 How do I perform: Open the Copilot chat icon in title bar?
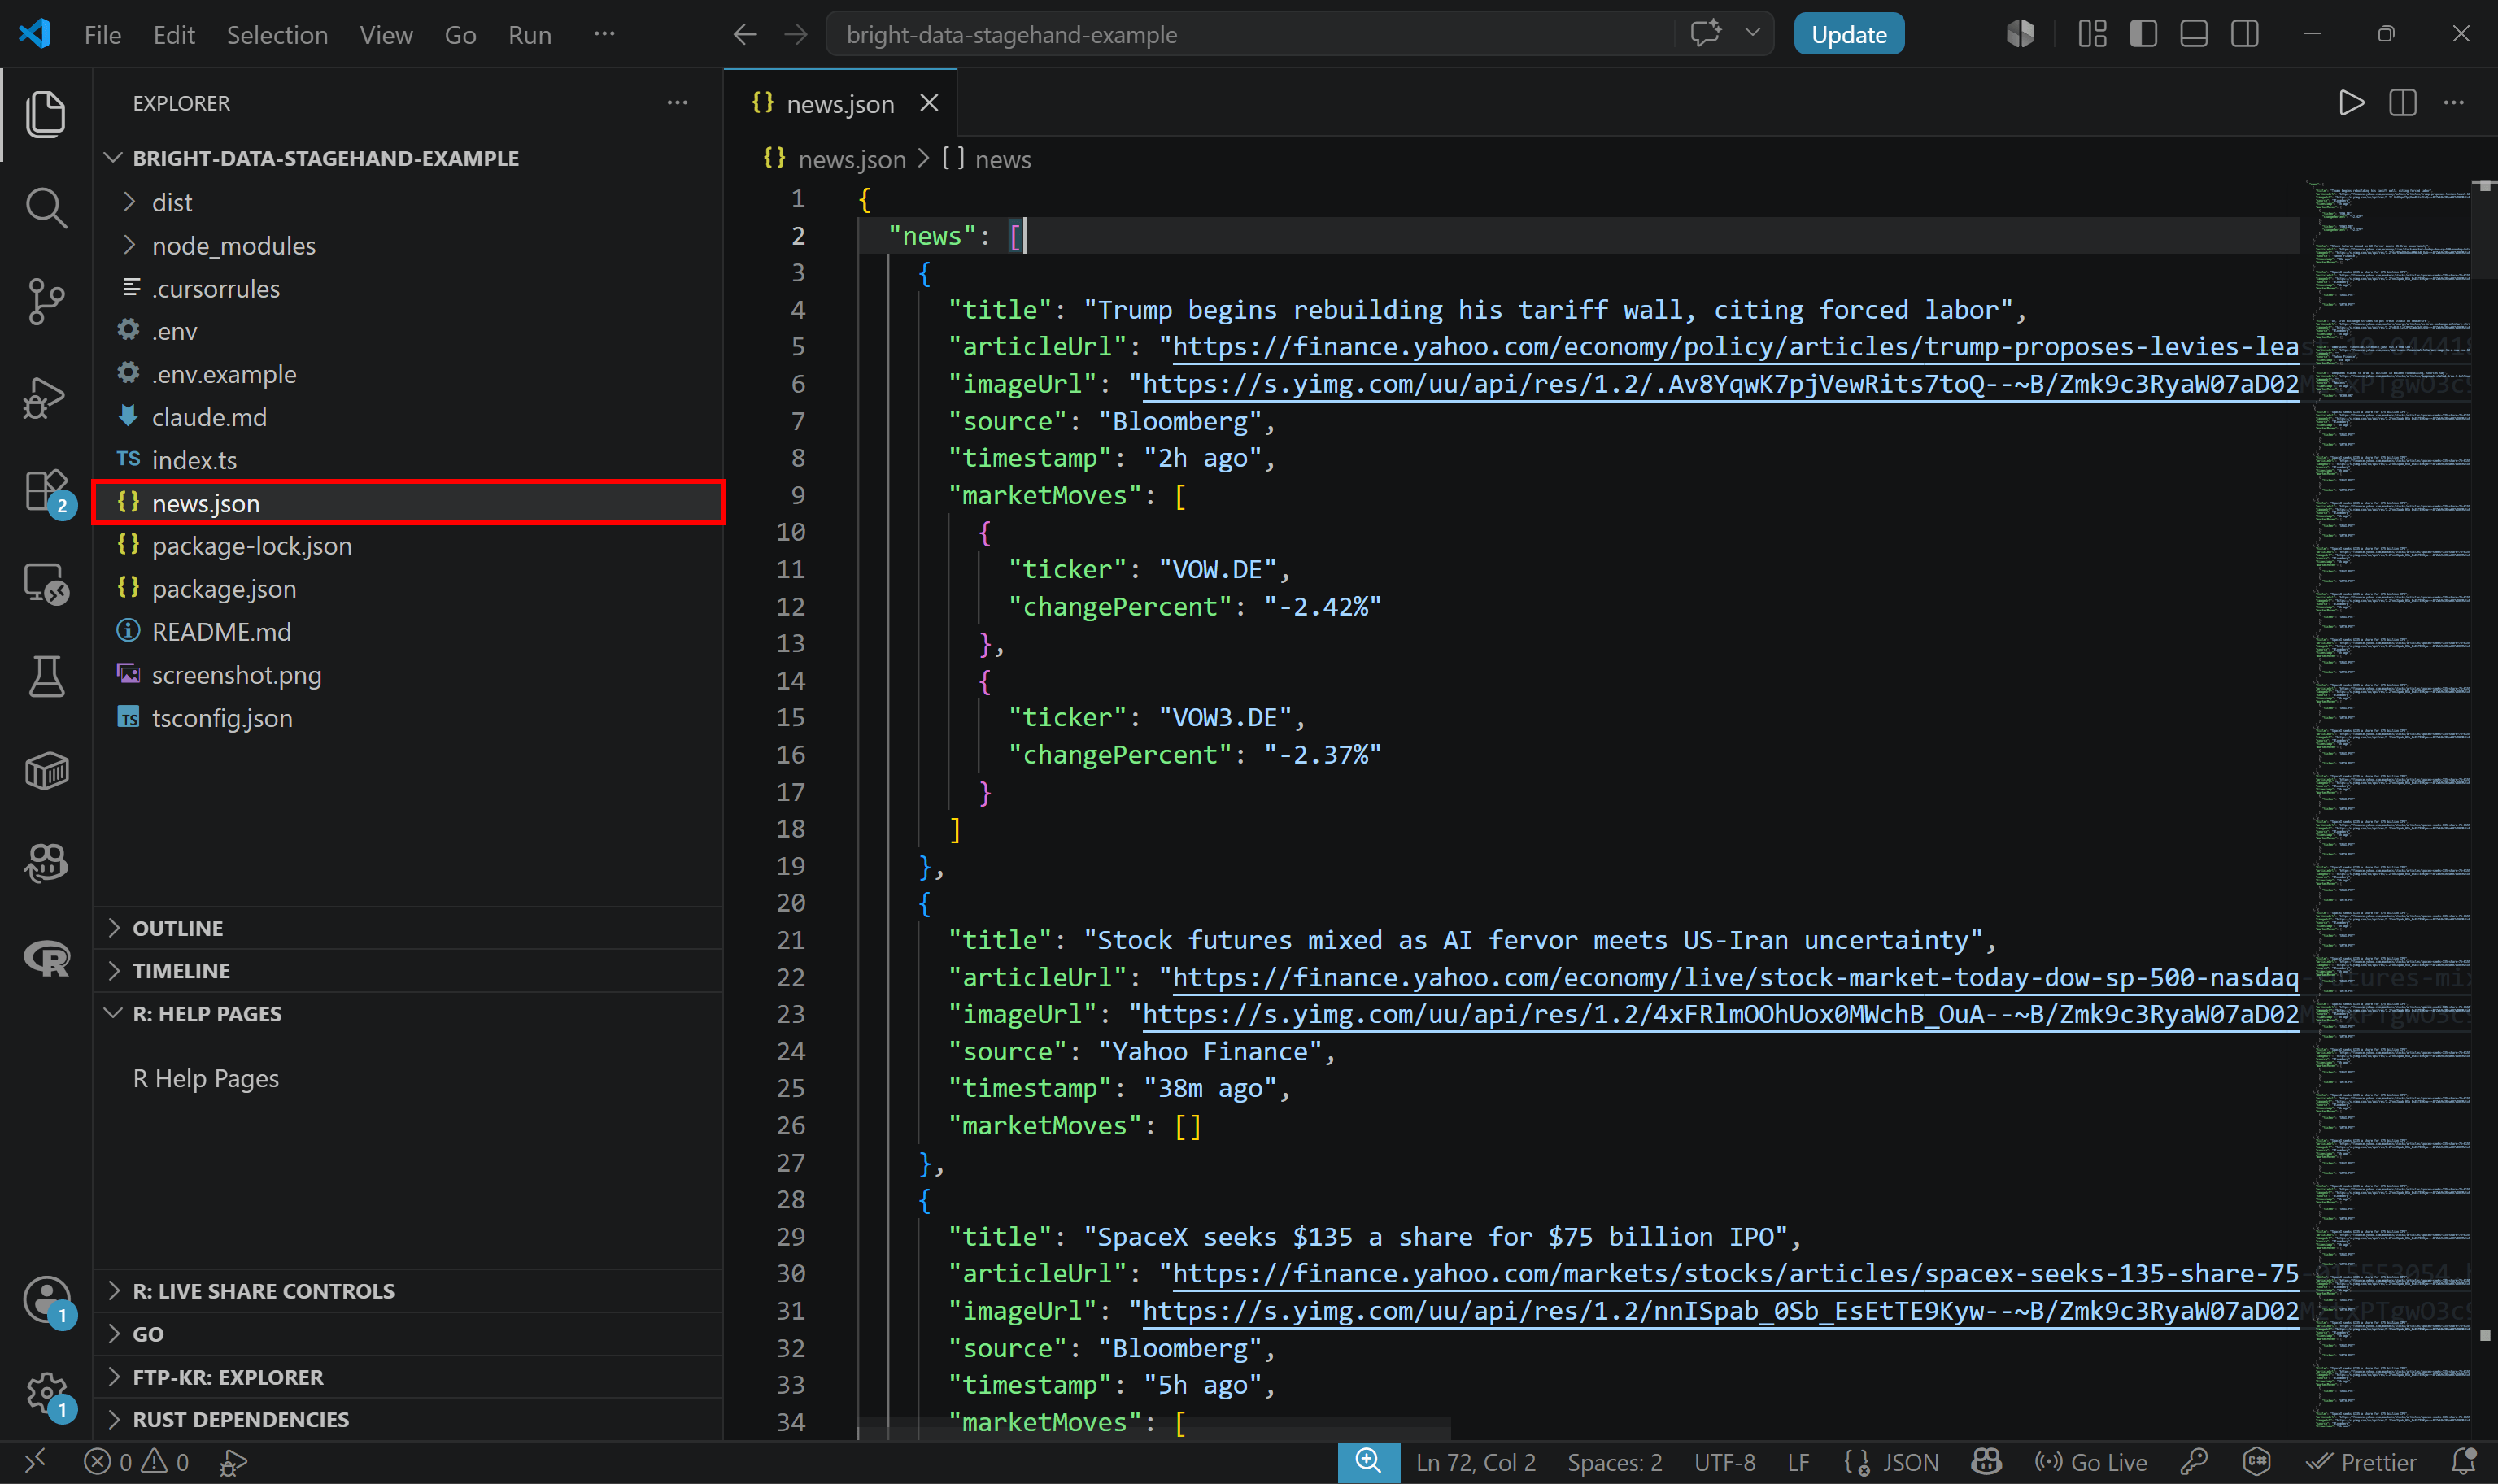1705,33
